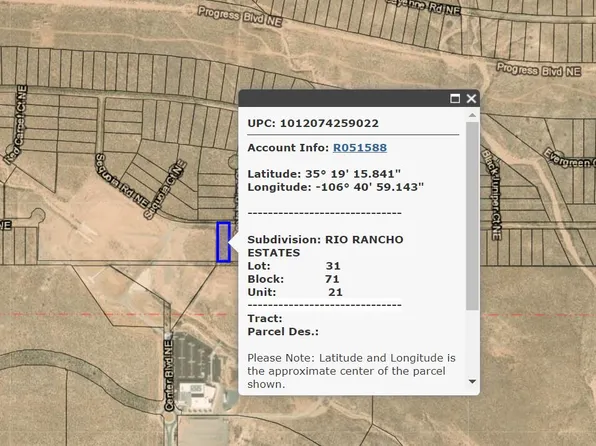Image resolution: width=596 pixels, height=446 pixels.
Task: Click the Parcel Des.: label
Action: (283, 332)
